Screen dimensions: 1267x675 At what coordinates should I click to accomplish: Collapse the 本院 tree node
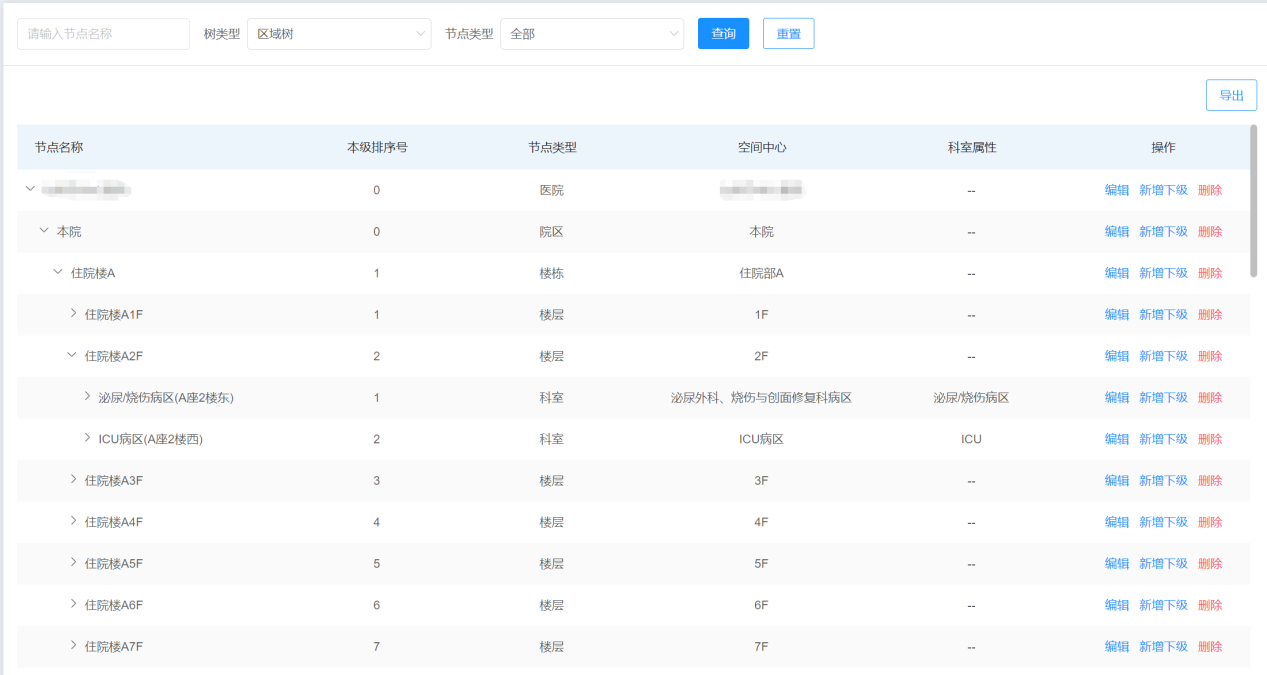click(x=43, y=230)
